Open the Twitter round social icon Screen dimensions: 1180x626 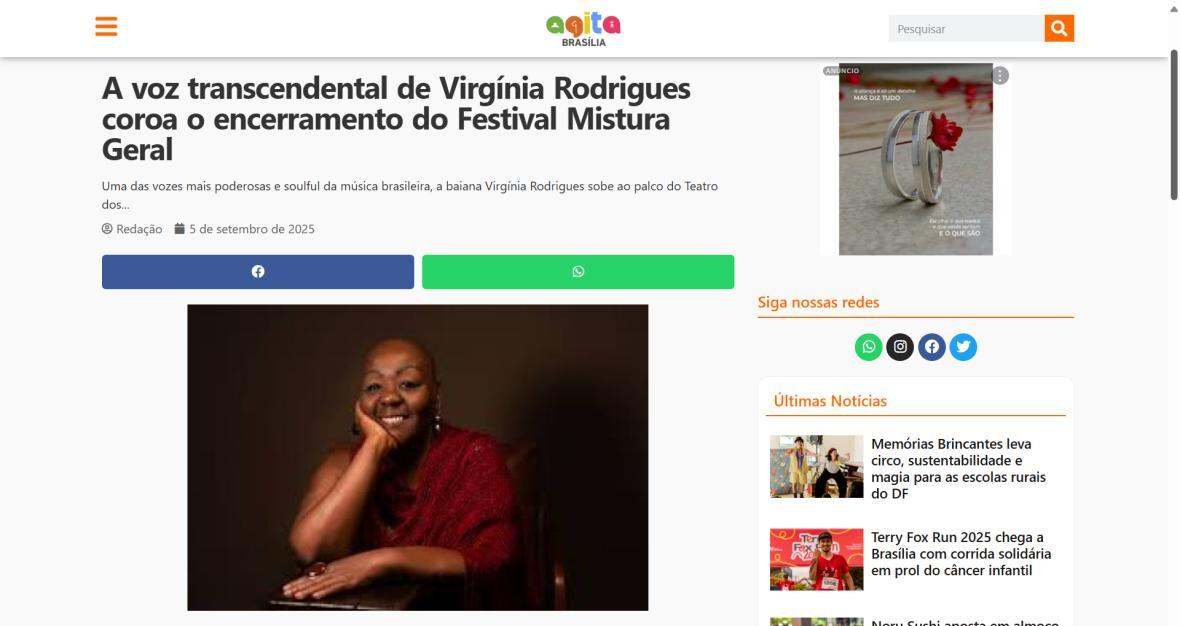(x=963, y=347)
